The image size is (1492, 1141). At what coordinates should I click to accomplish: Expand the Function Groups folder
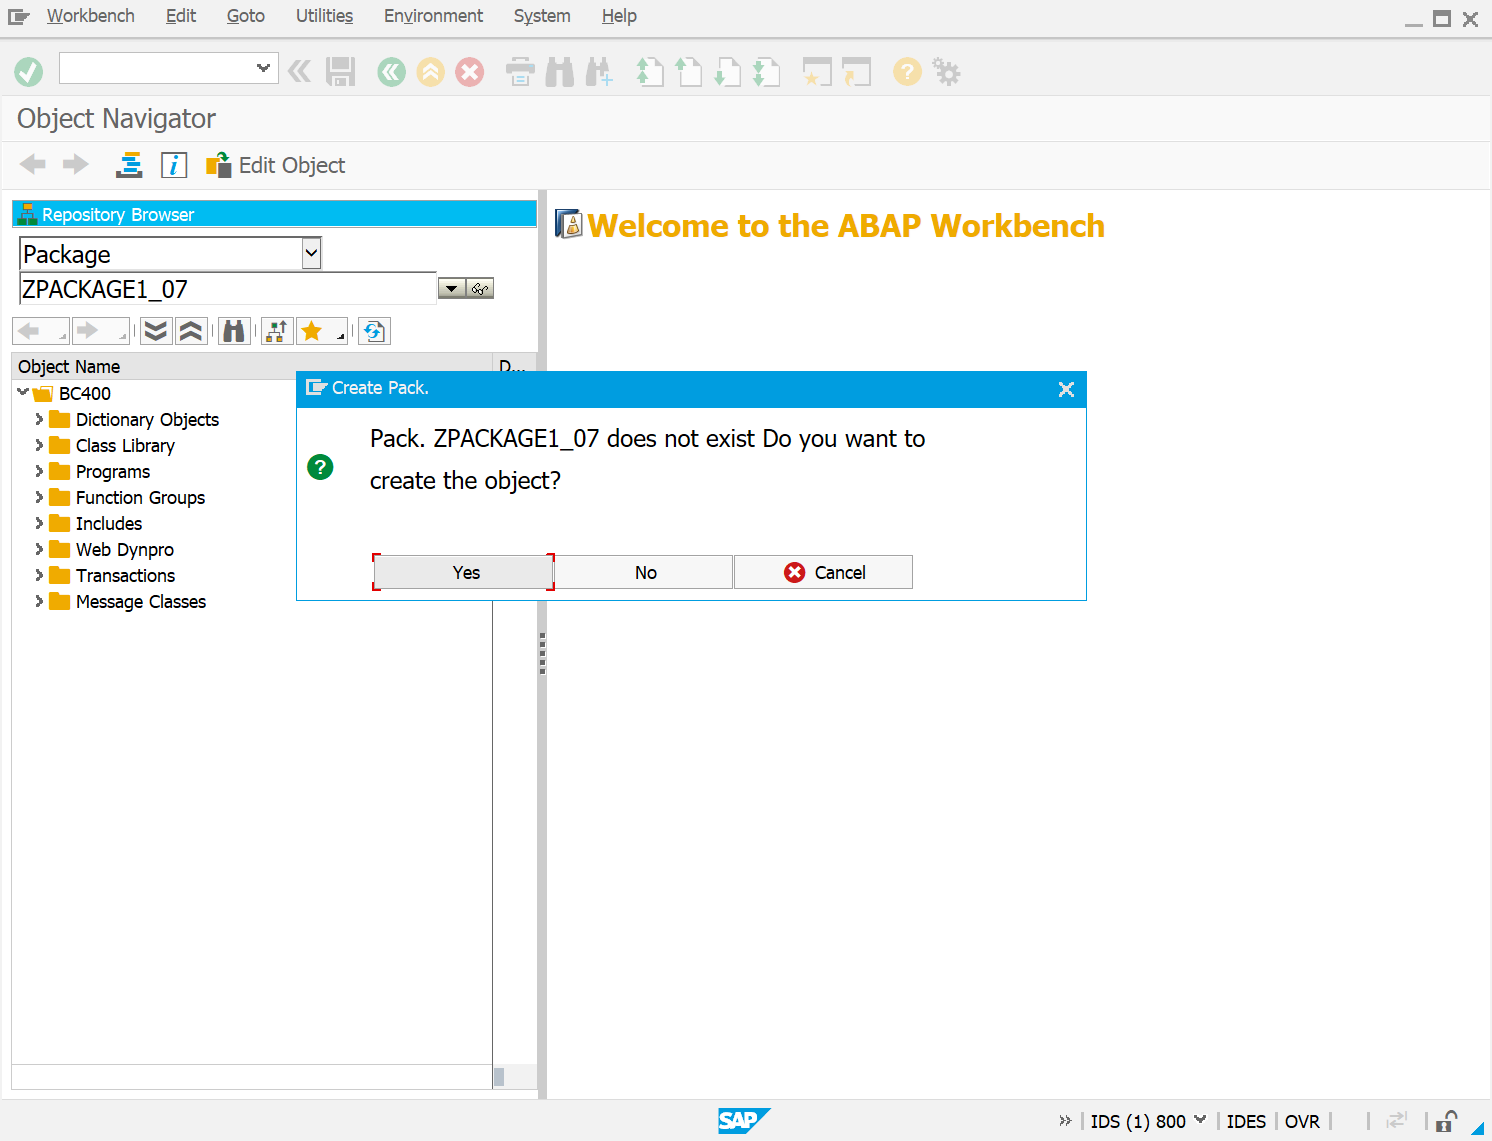(x=39, y=497)
